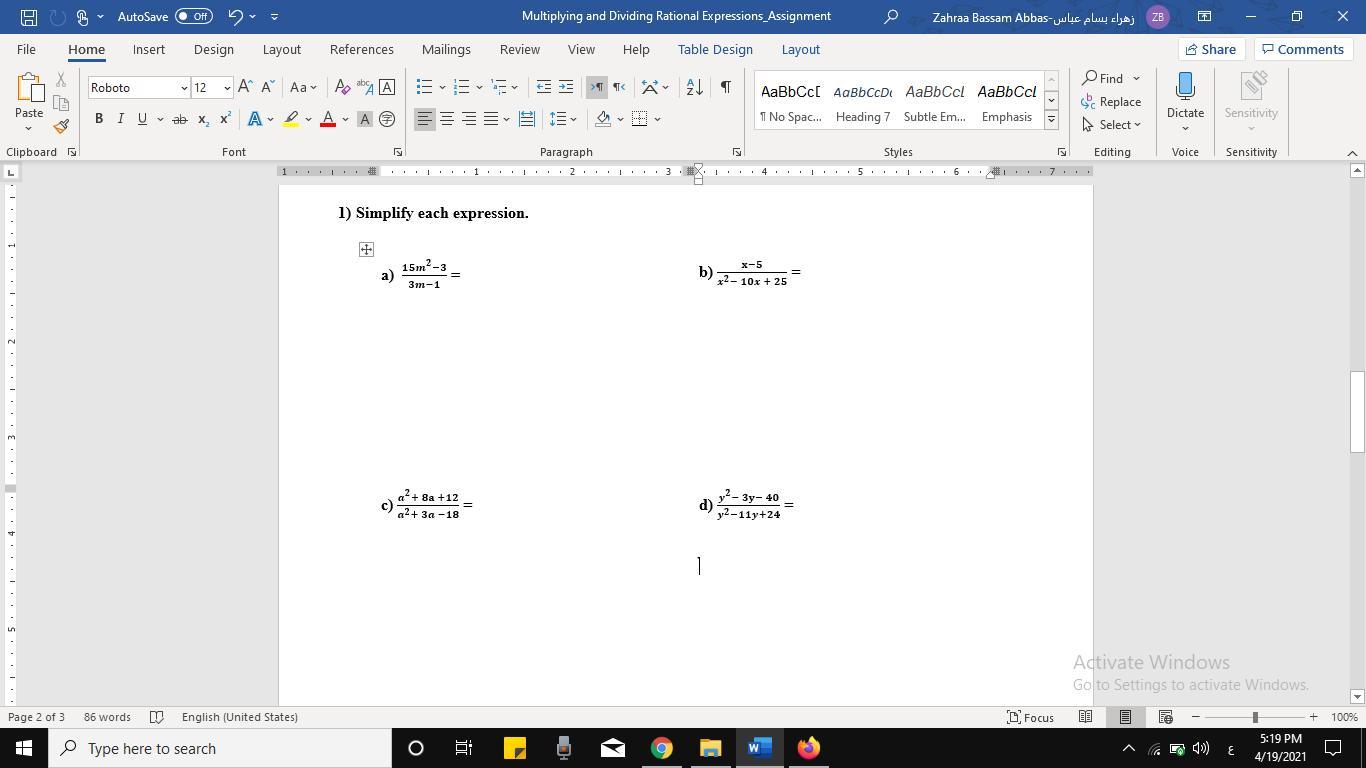This screenshot has width=1366, height=768.
Task: Apply the Emphasis style
Action: pyautogui.click(x=1007, y=101)
